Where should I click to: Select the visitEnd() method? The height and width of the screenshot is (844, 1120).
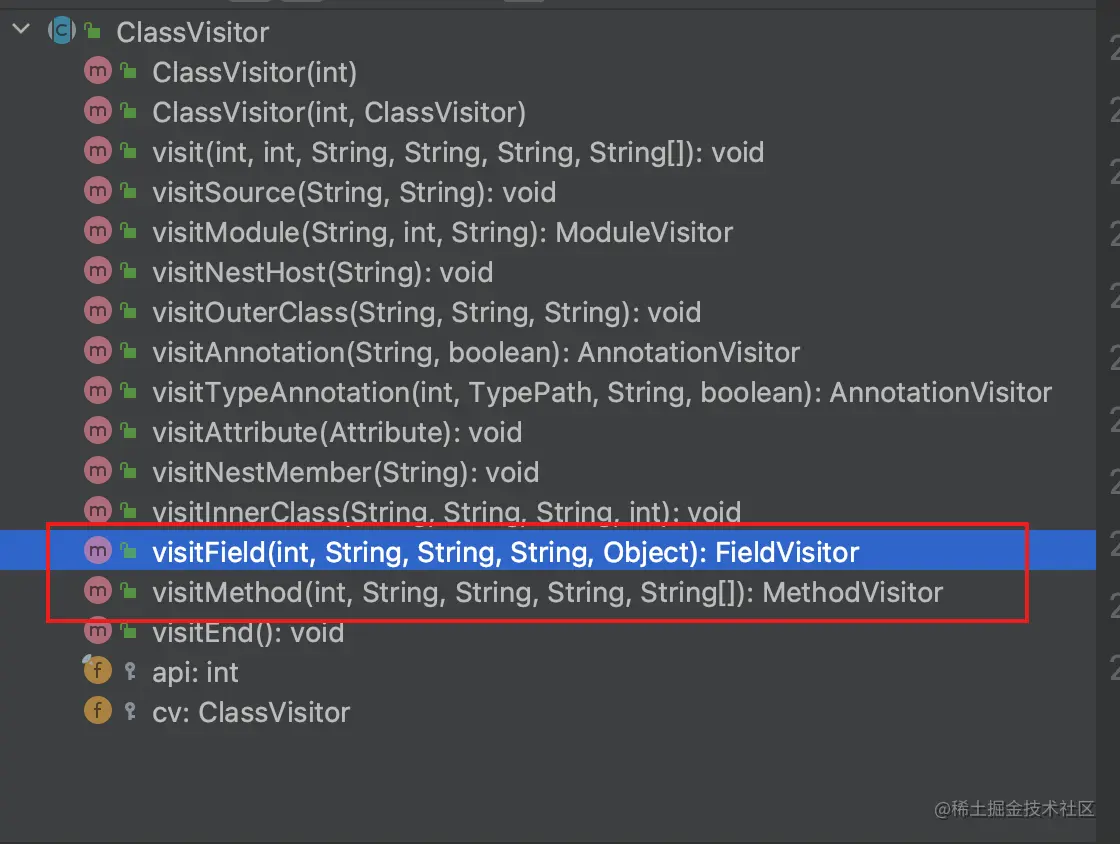[248, 632]
